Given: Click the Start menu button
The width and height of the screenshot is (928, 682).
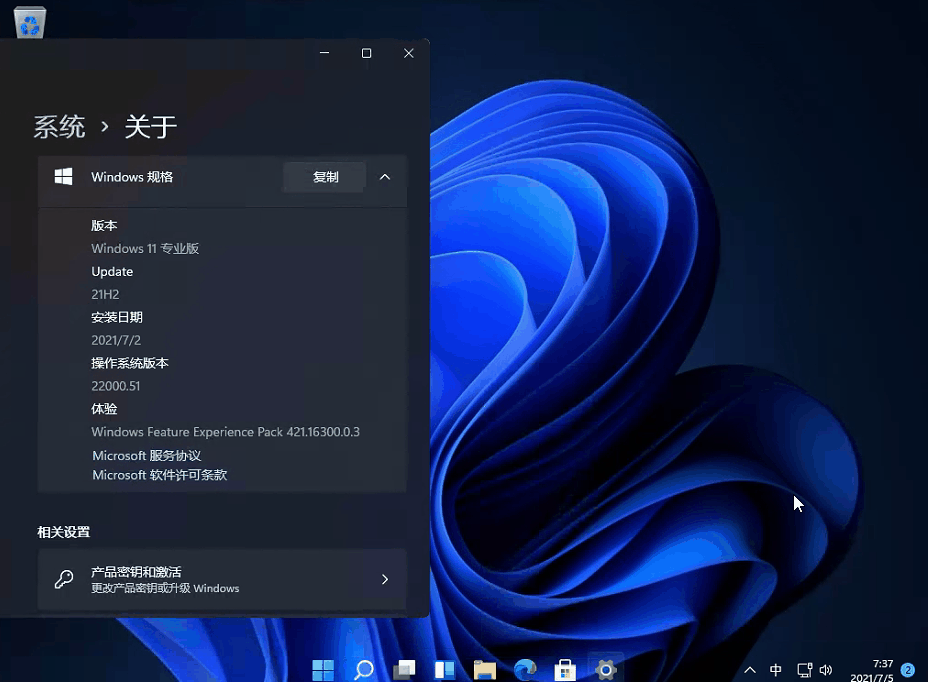Looking at the screenshot, I should tap(322, 668).
